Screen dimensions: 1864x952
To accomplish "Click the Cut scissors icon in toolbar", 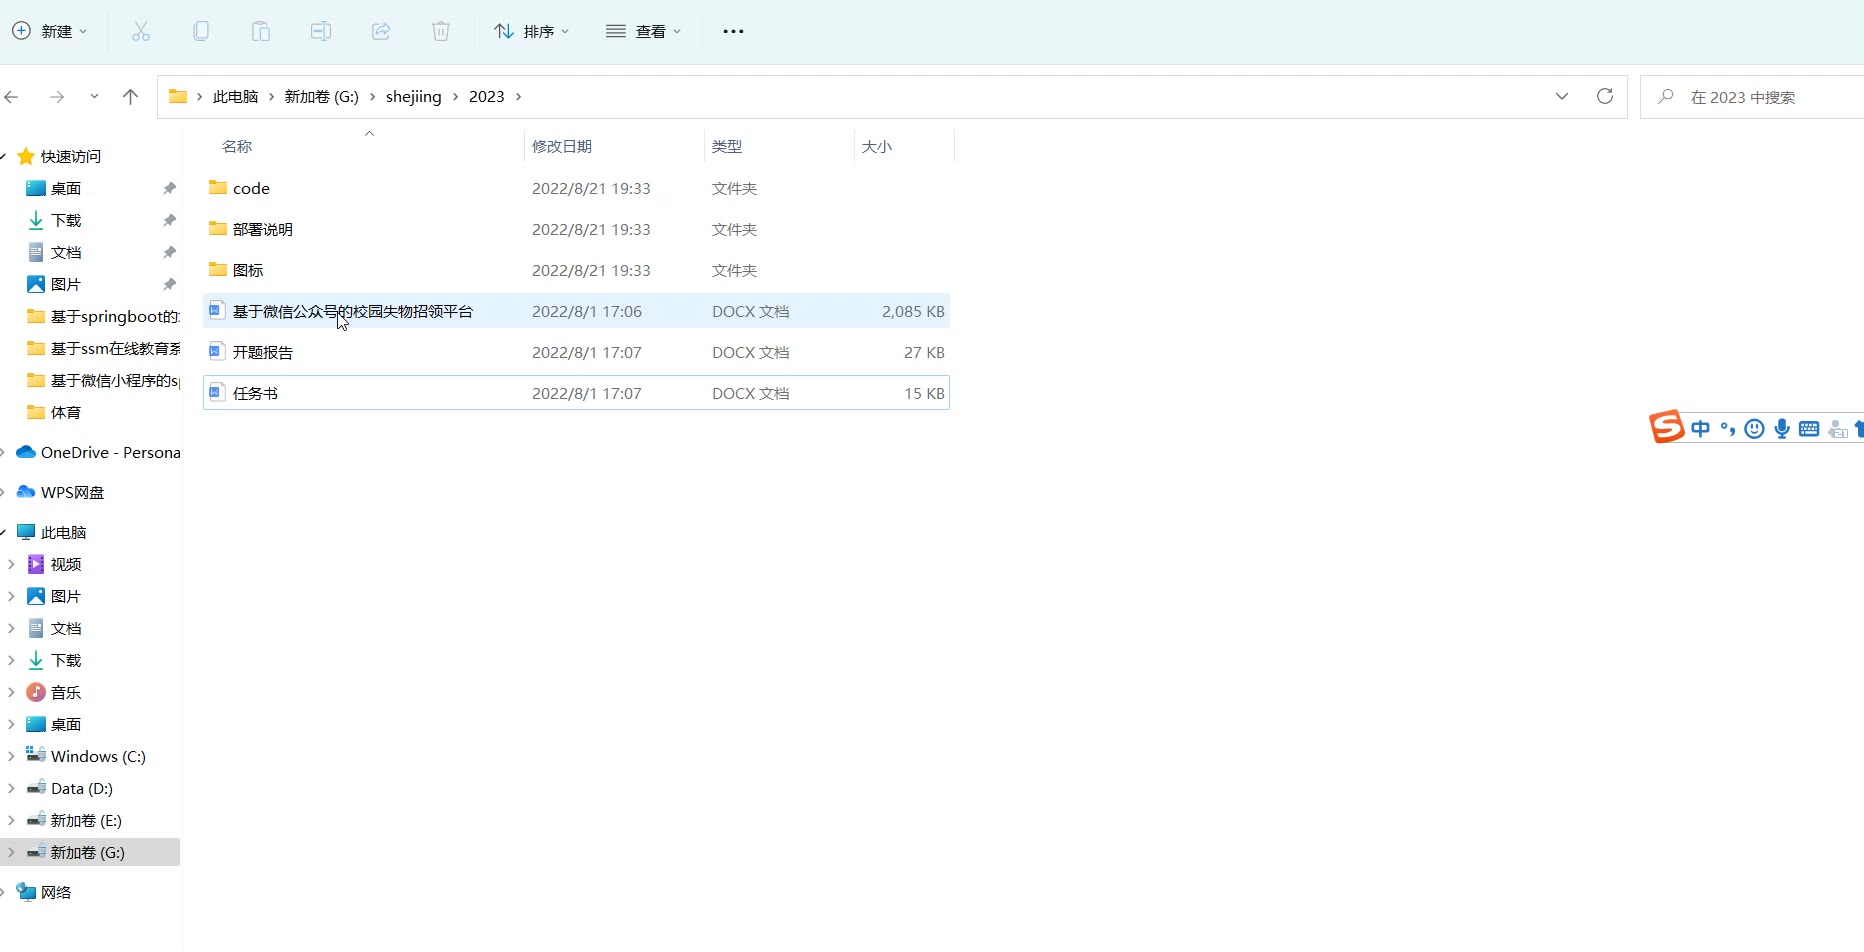I will (141, 32).
